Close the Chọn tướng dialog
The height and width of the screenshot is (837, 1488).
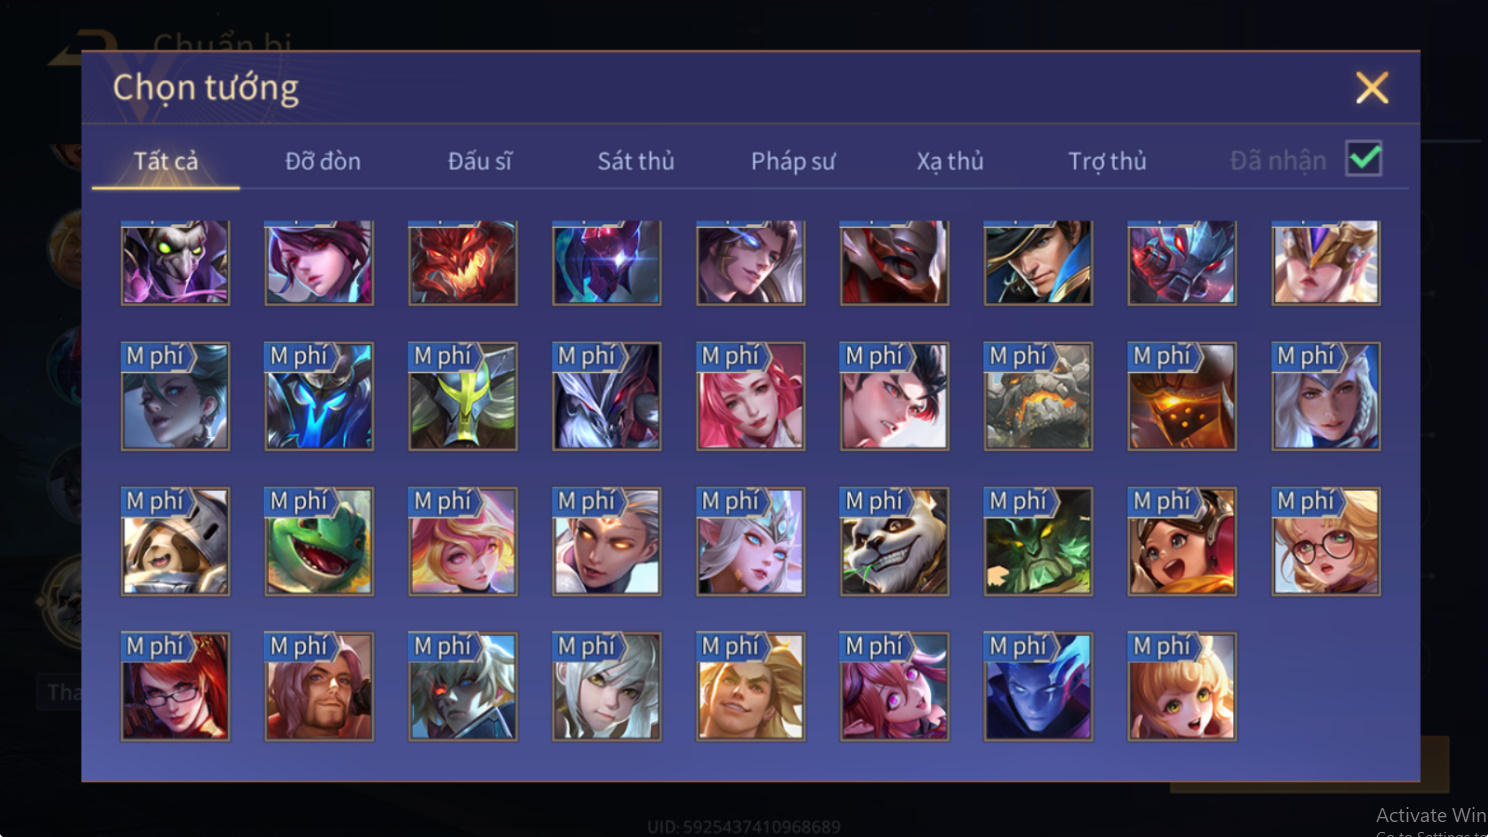click(x=1372, y=88)
